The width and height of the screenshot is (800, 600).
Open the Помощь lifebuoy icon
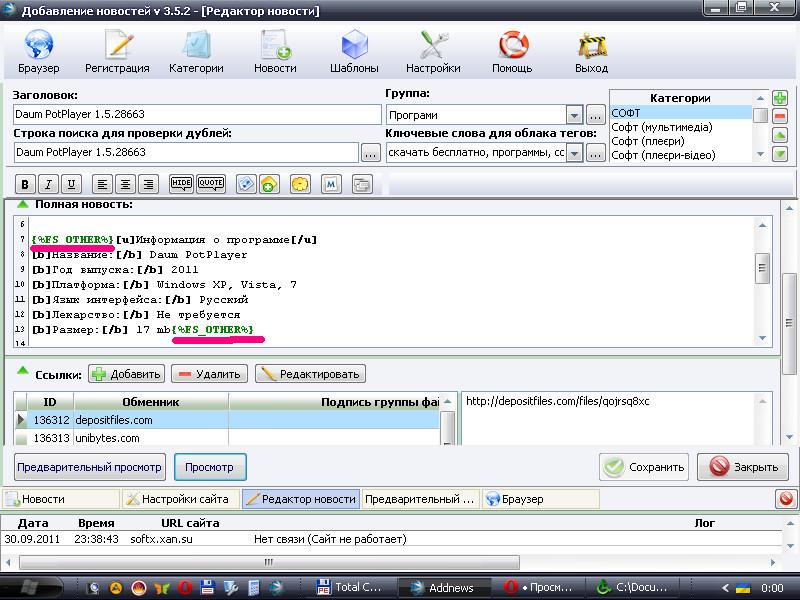click(512, 51)
